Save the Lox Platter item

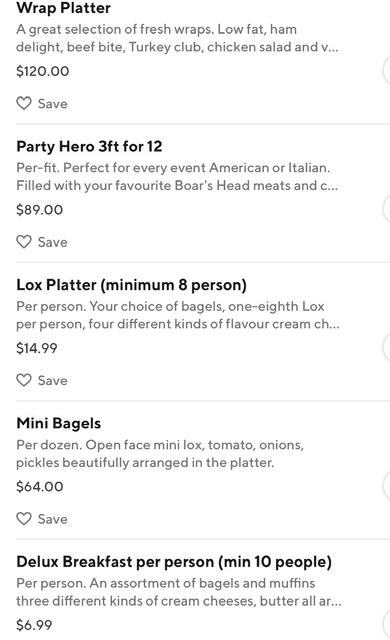tap(42, 380)
